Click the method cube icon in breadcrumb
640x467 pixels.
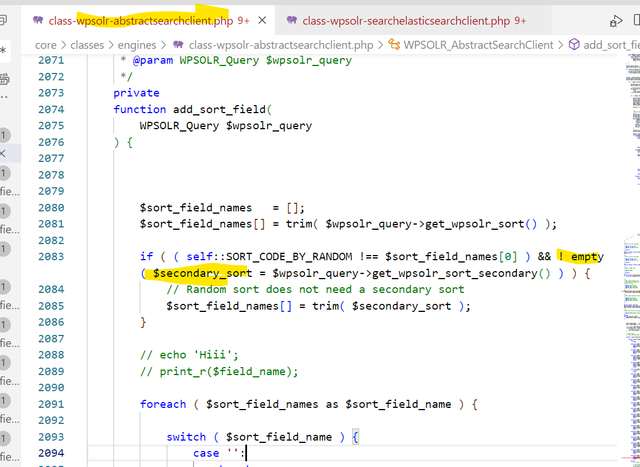coord(574,44)
